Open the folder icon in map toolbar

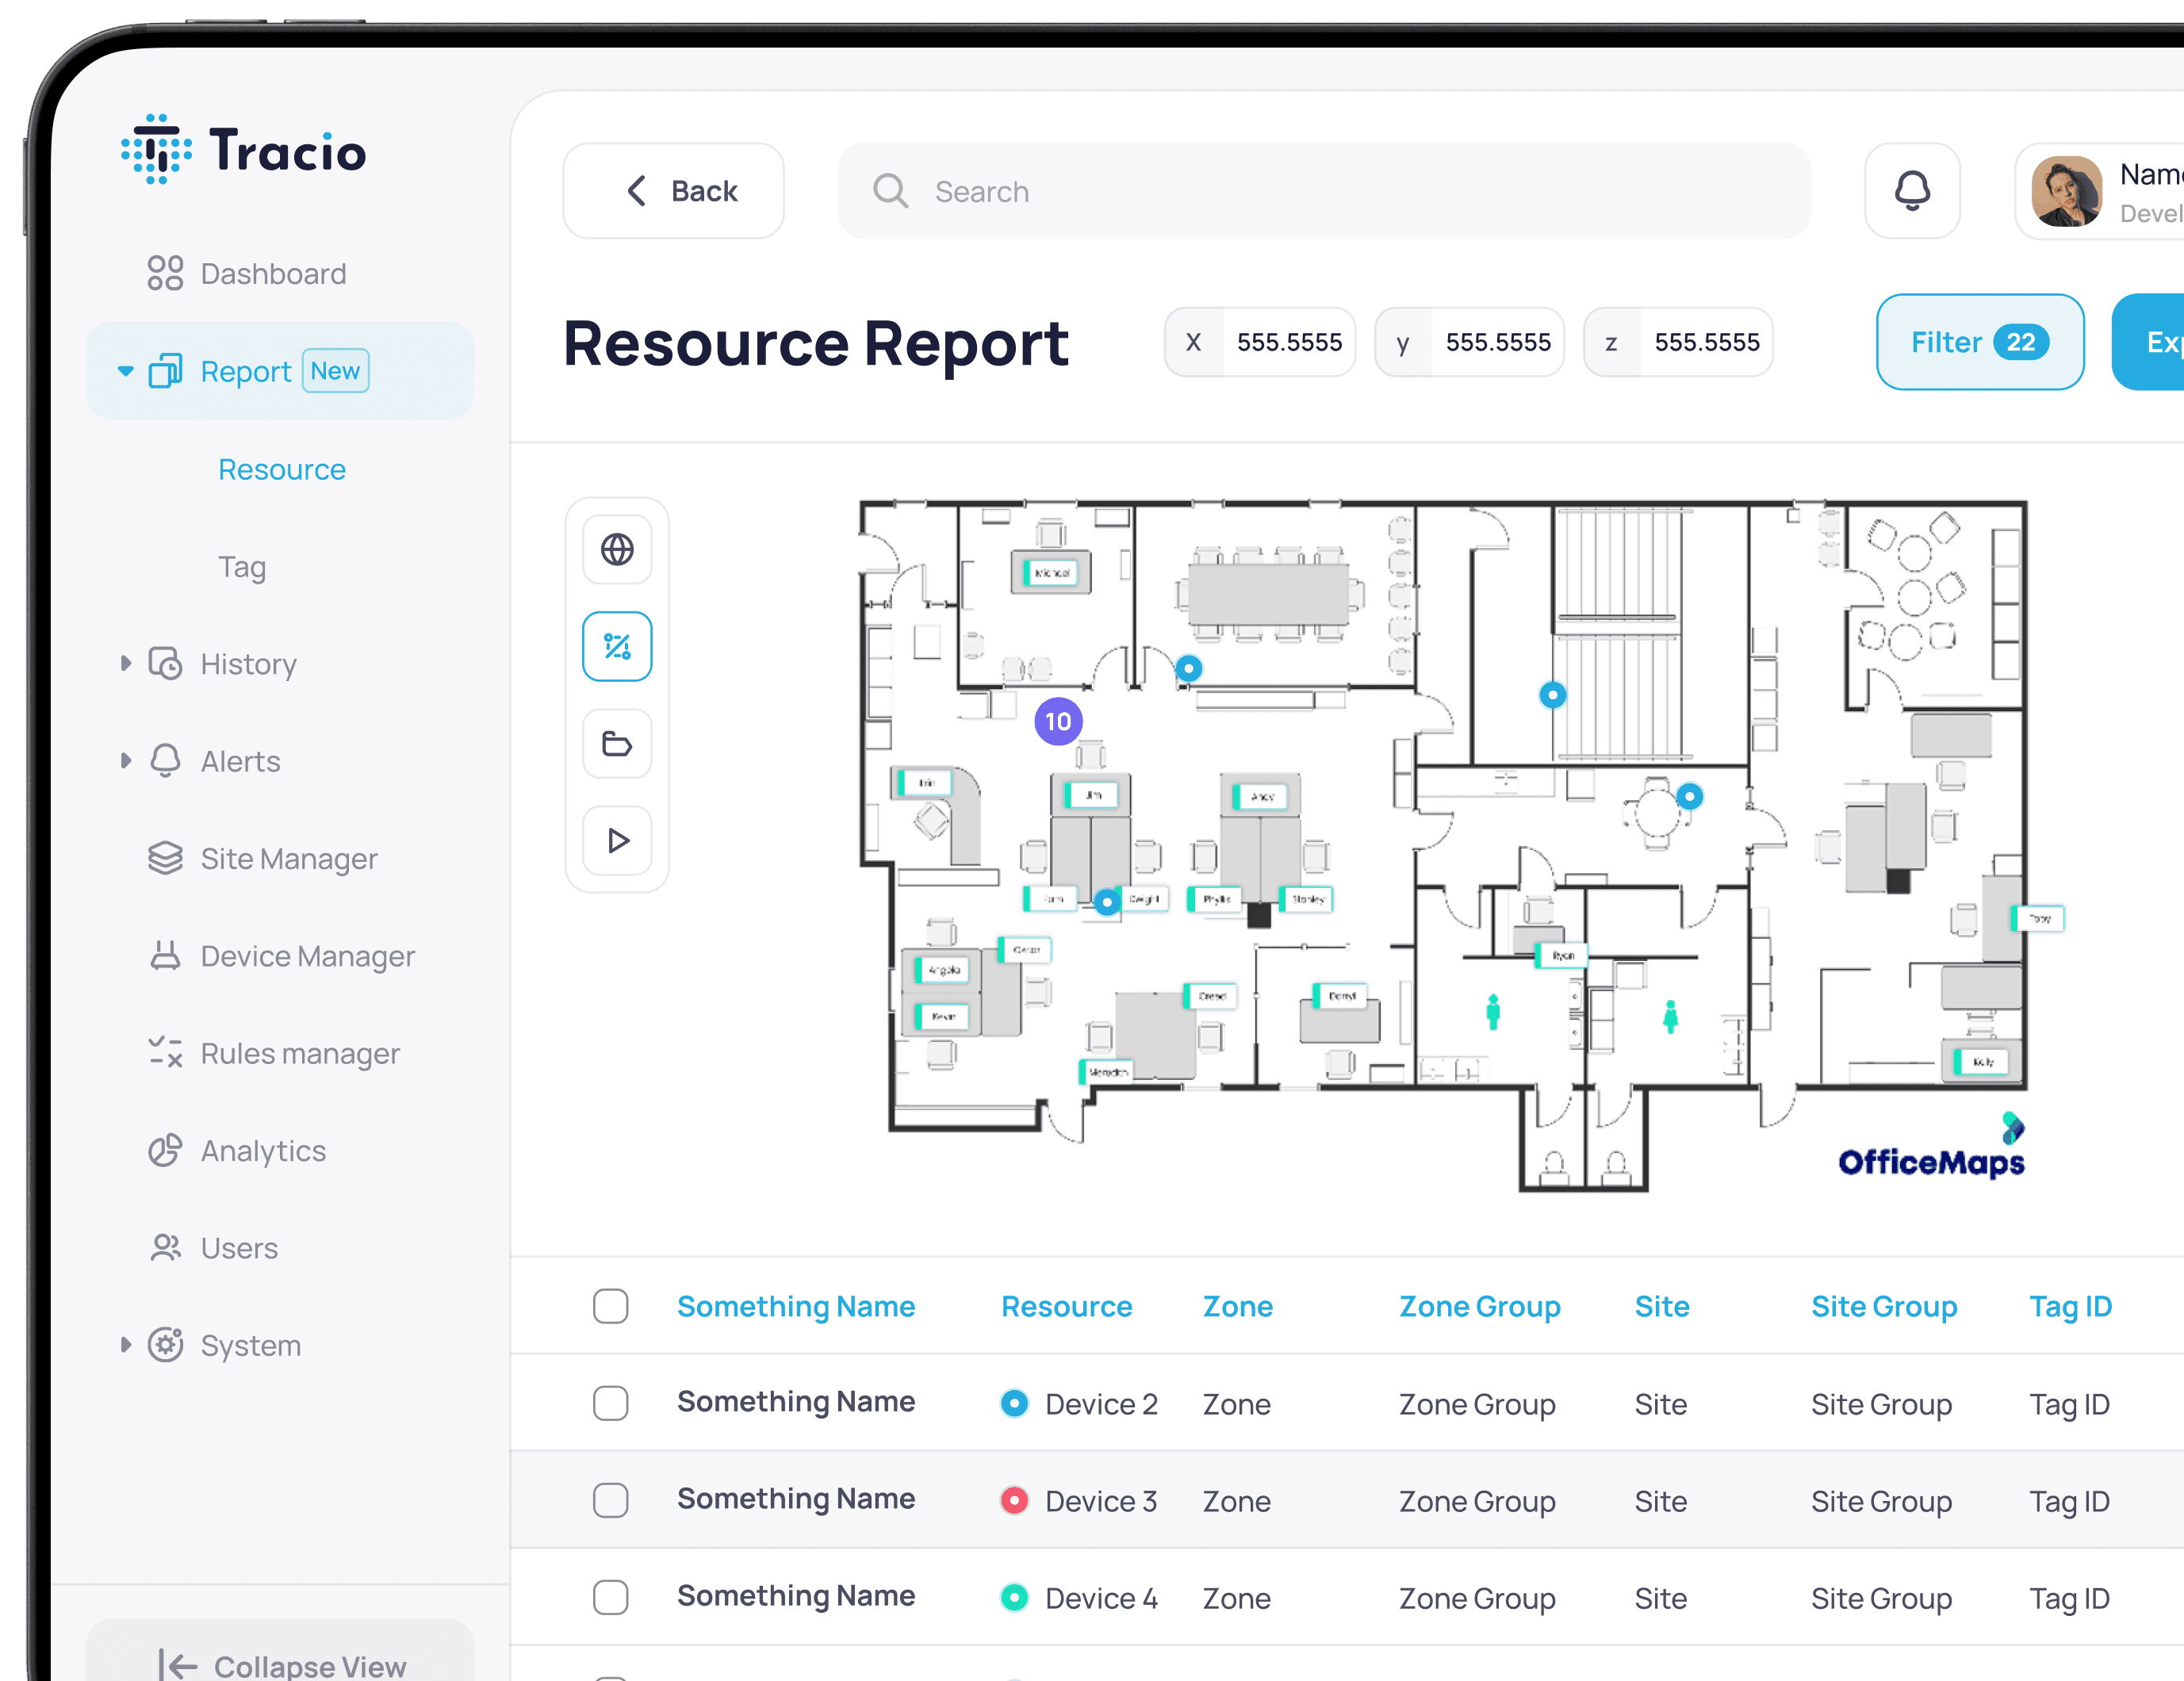[617, 743]
